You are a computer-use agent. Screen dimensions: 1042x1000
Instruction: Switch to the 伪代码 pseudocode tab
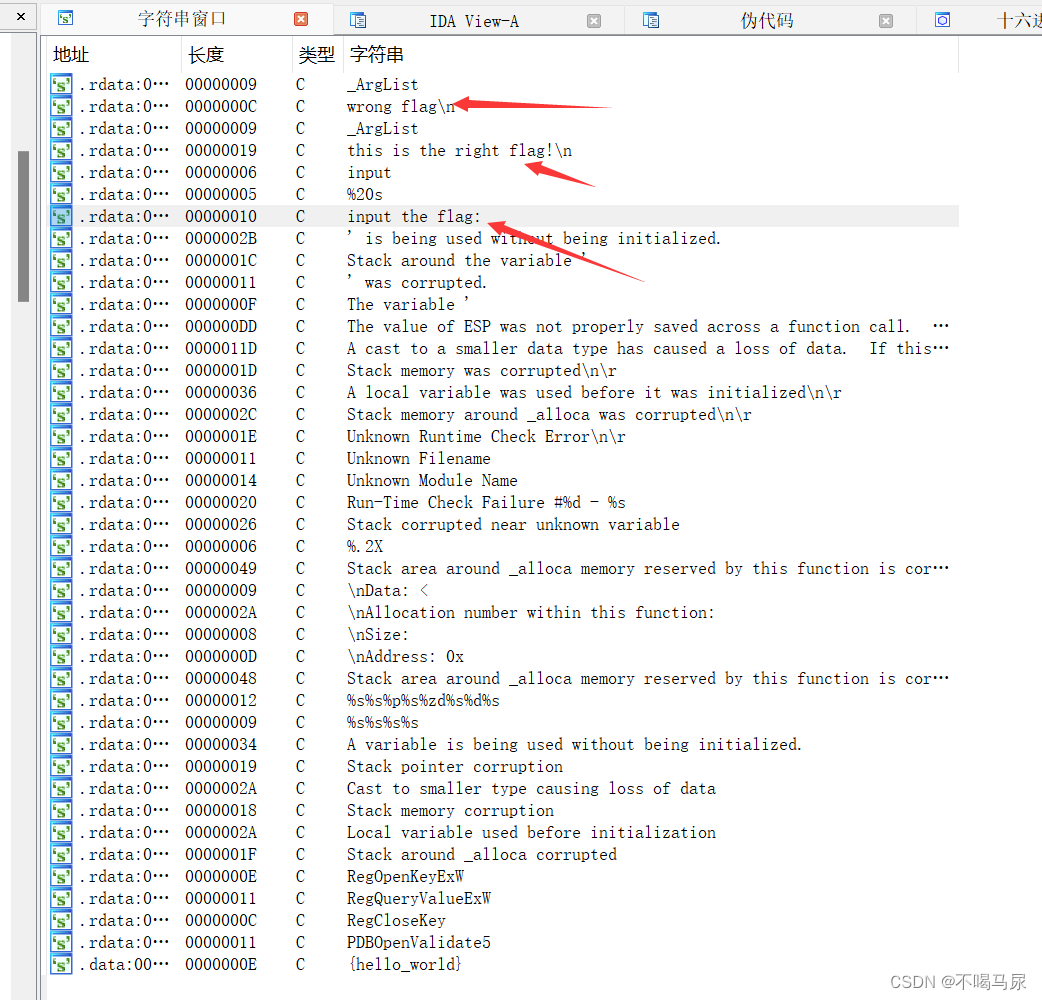pyautogui.click(x=766, y=19)
